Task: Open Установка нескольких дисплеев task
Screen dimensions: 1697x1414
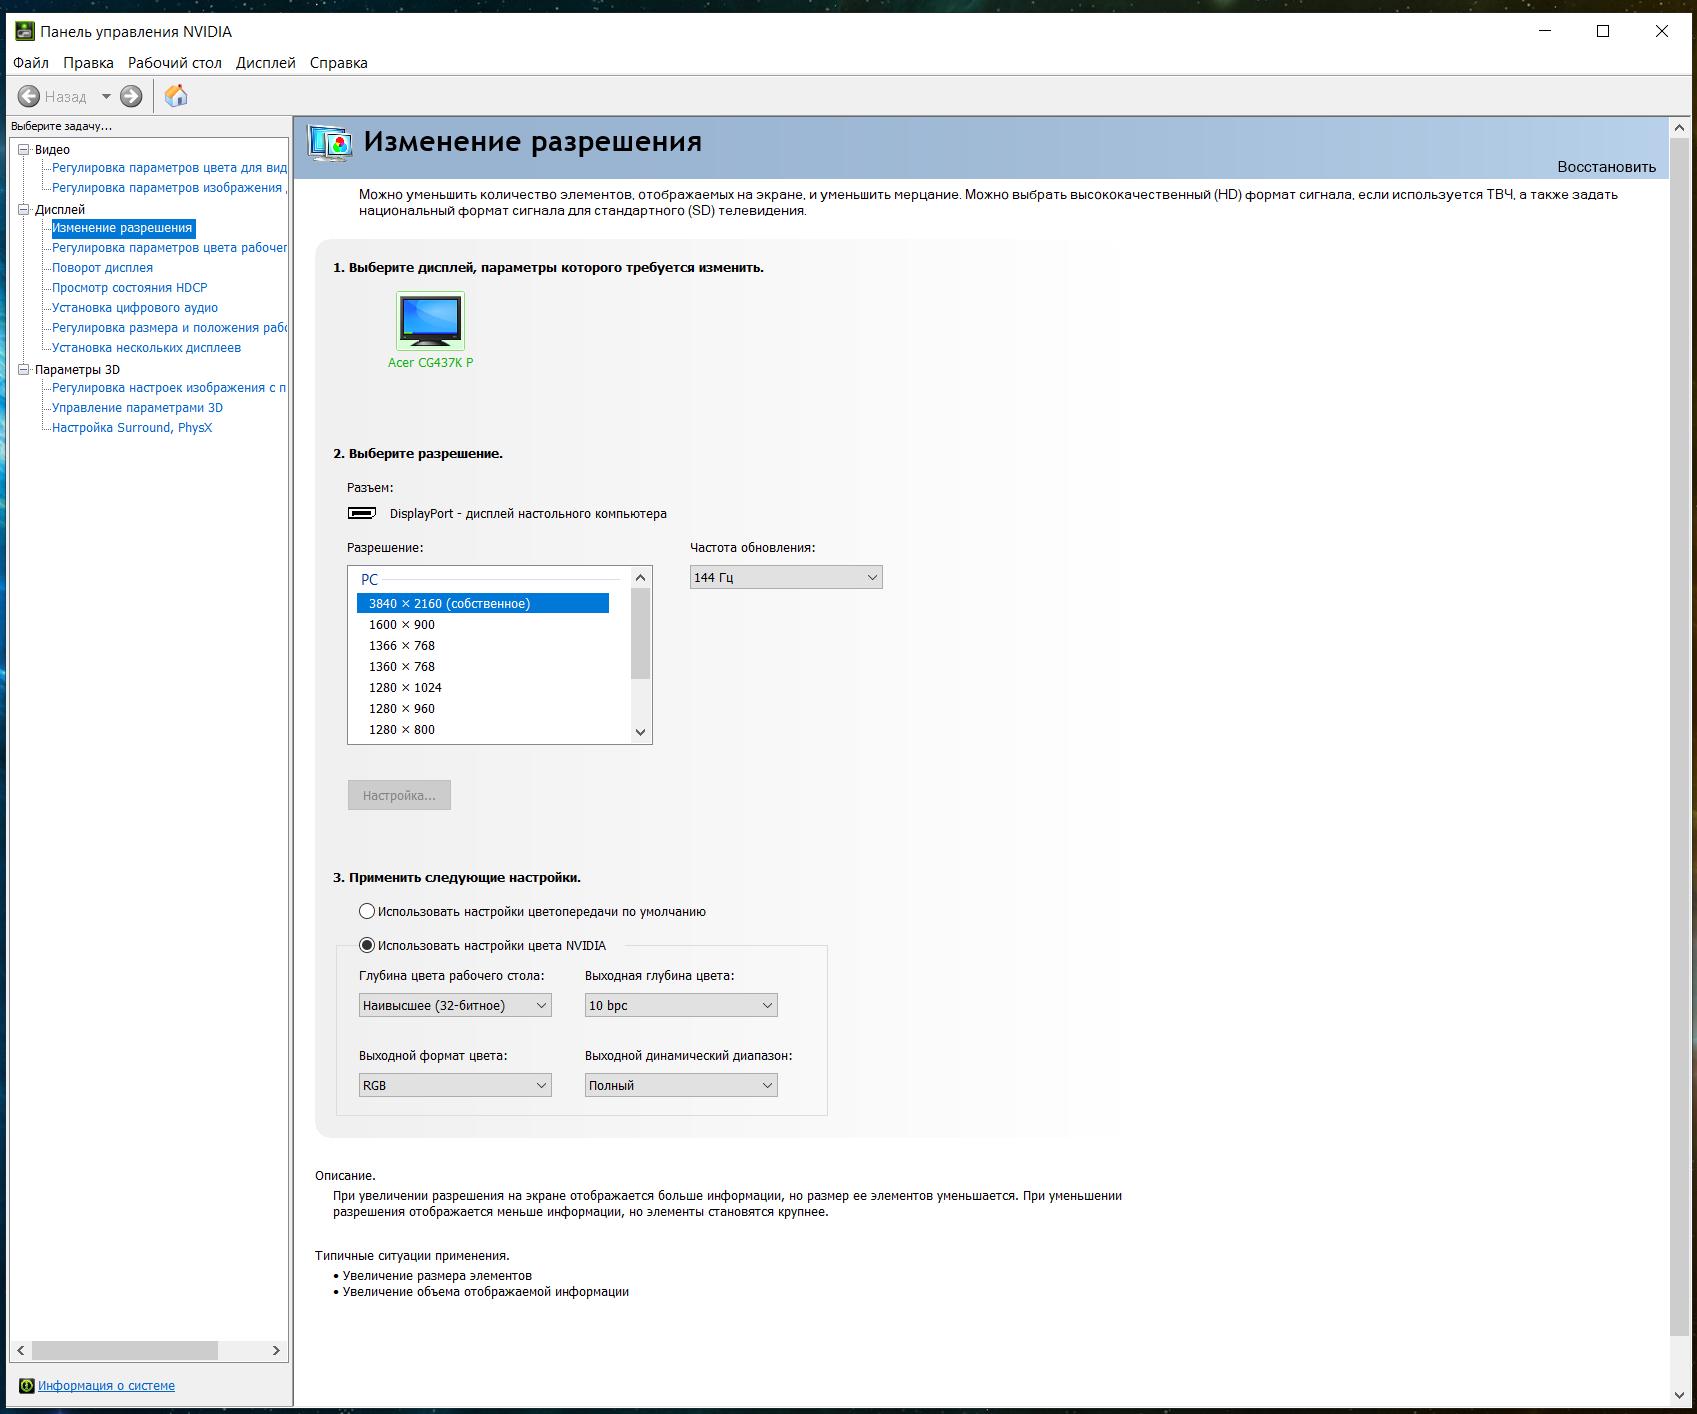Action: [146, 348]
